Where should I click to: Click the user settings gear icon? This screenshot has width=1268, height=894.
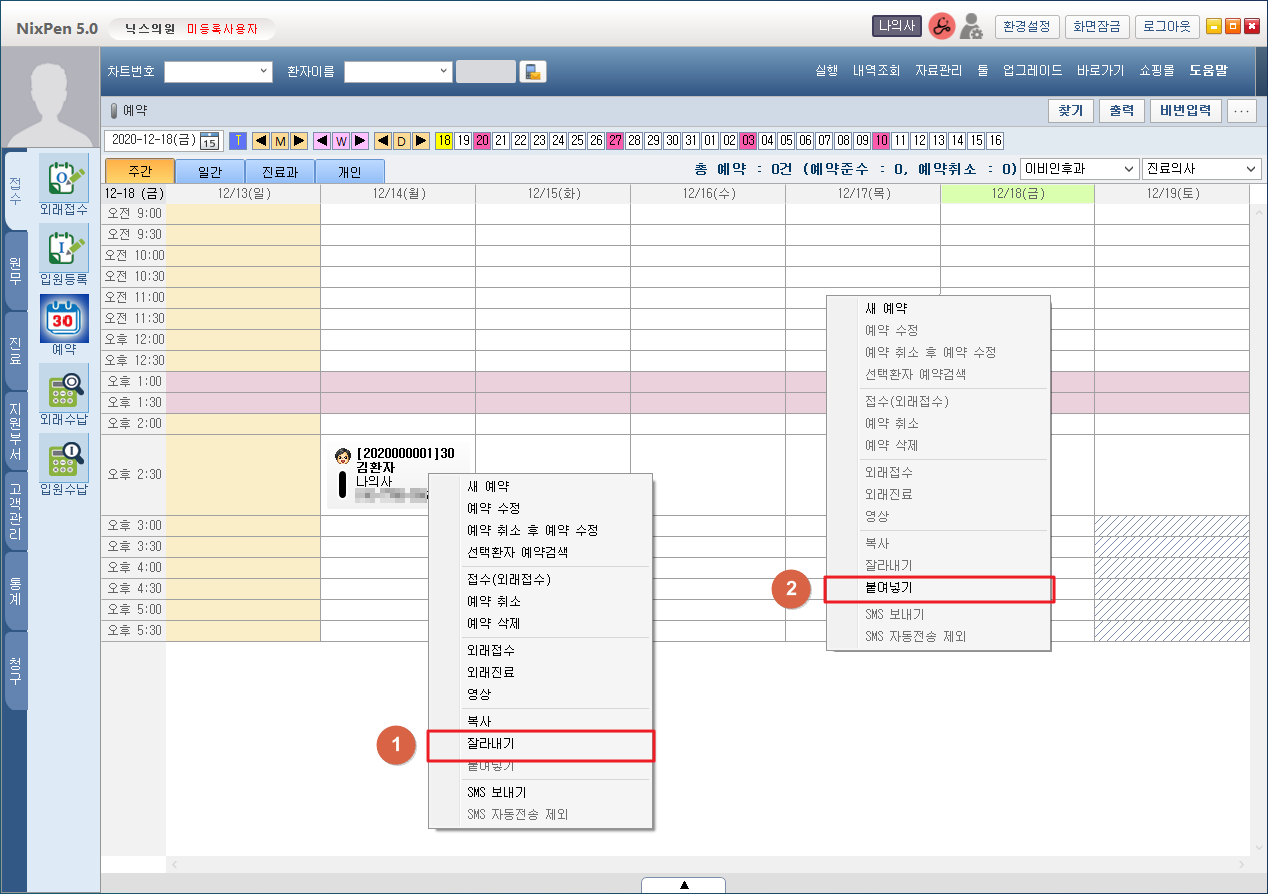click(971, 28)
